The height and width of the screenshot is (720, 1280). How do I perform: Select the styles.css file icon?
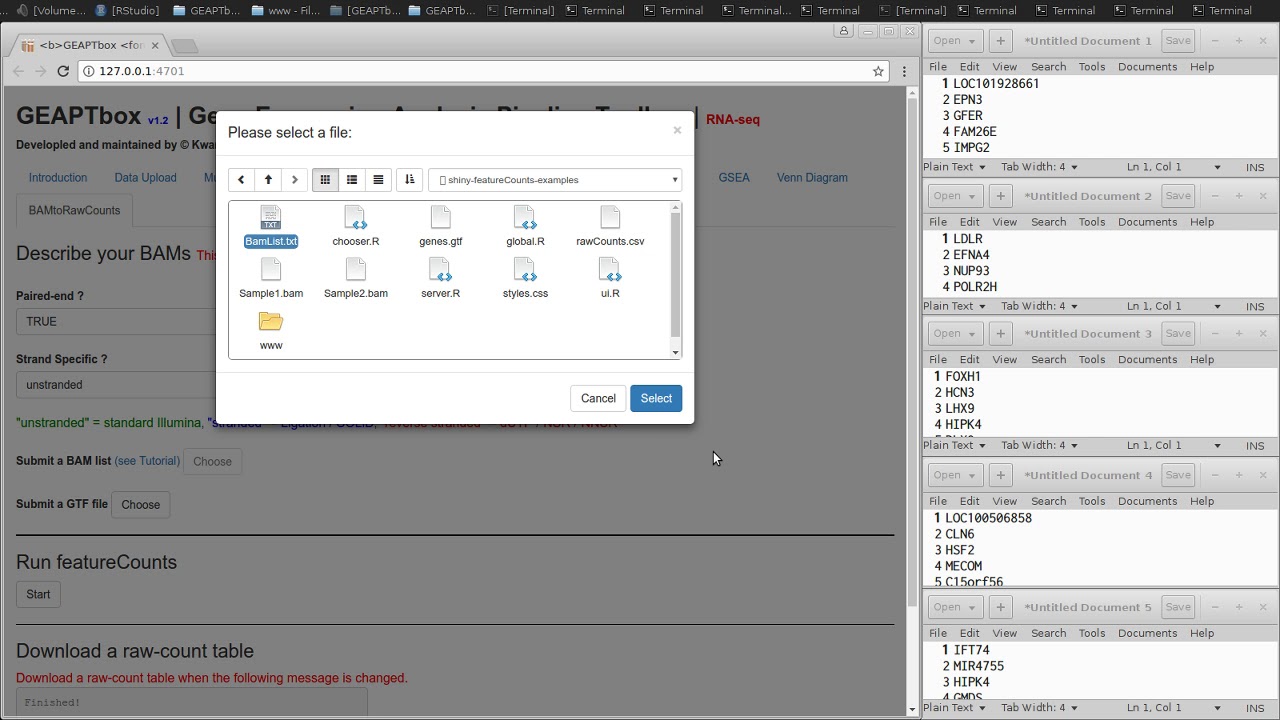(x=525, y=269)
